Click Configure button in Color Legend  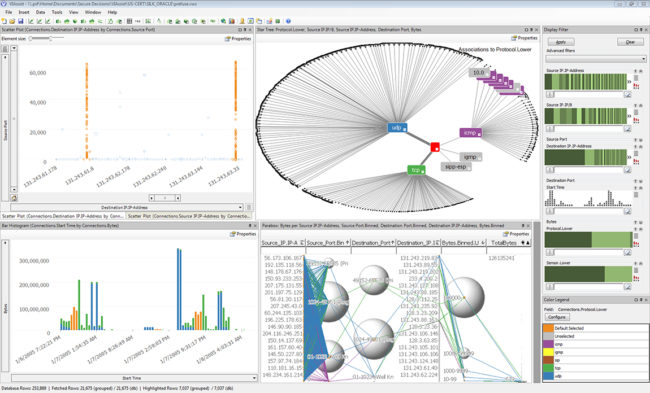[x=557, y=317]
